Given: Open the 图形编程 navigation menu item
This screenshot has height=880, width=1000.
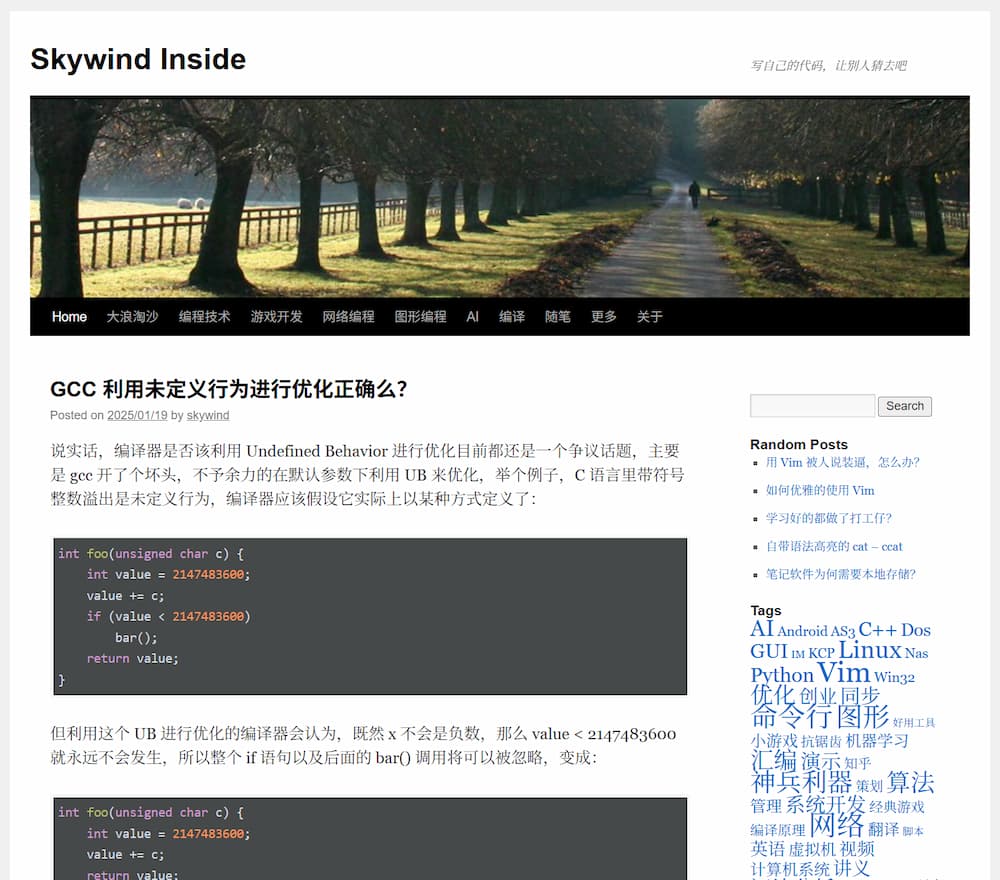Looking at the screenshot, I should 420,317.
